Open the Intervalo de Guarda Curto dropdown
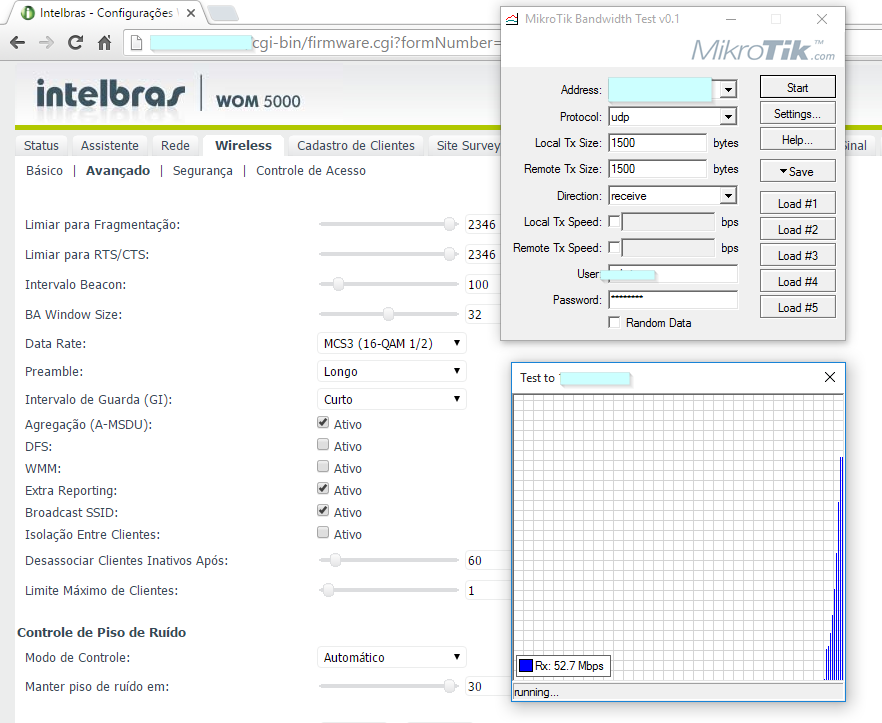Viewport: 882px width, 723px height. (392, 399)
